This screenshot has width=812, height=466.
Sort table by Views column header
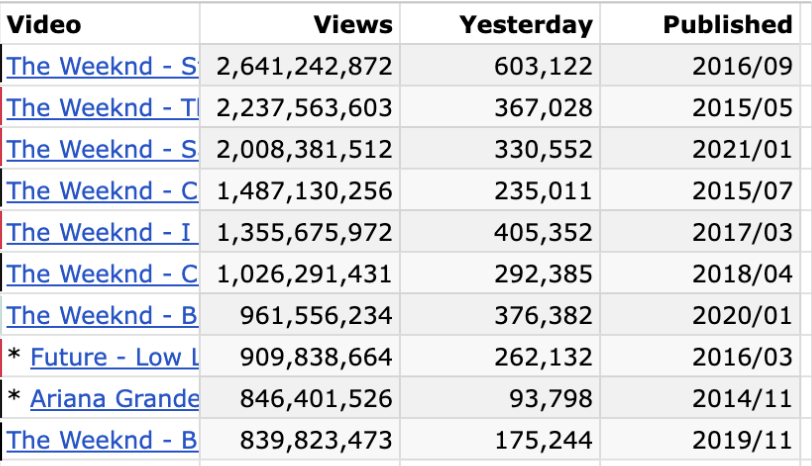[x=352, y=25]
